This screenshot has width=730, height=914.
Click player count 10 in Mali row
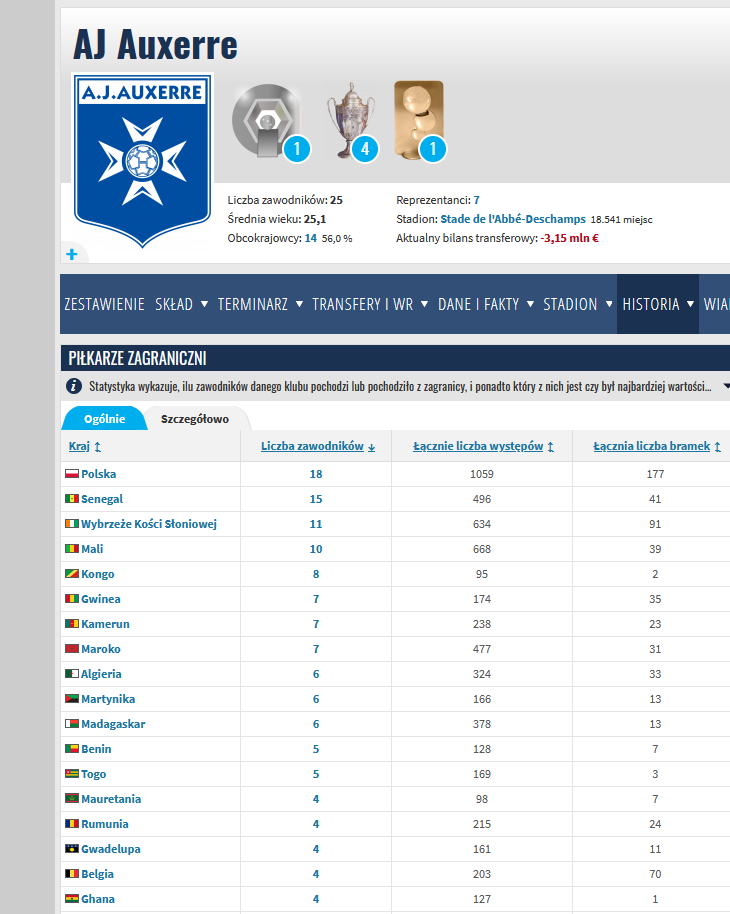click(x=316, y=549)
